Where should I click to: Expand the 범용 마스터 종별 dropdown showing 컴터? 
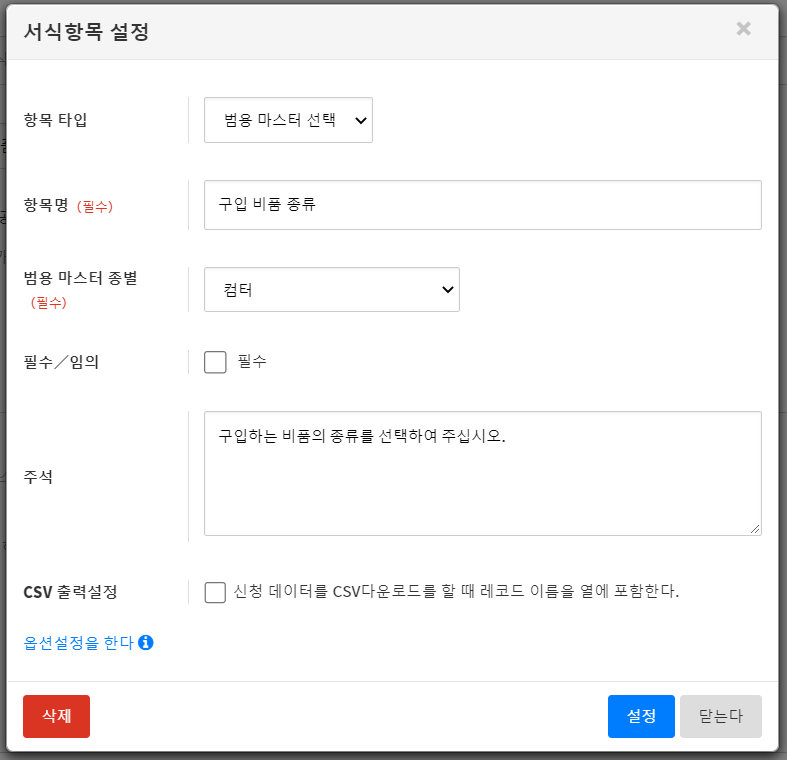click(x=331, y=290)
